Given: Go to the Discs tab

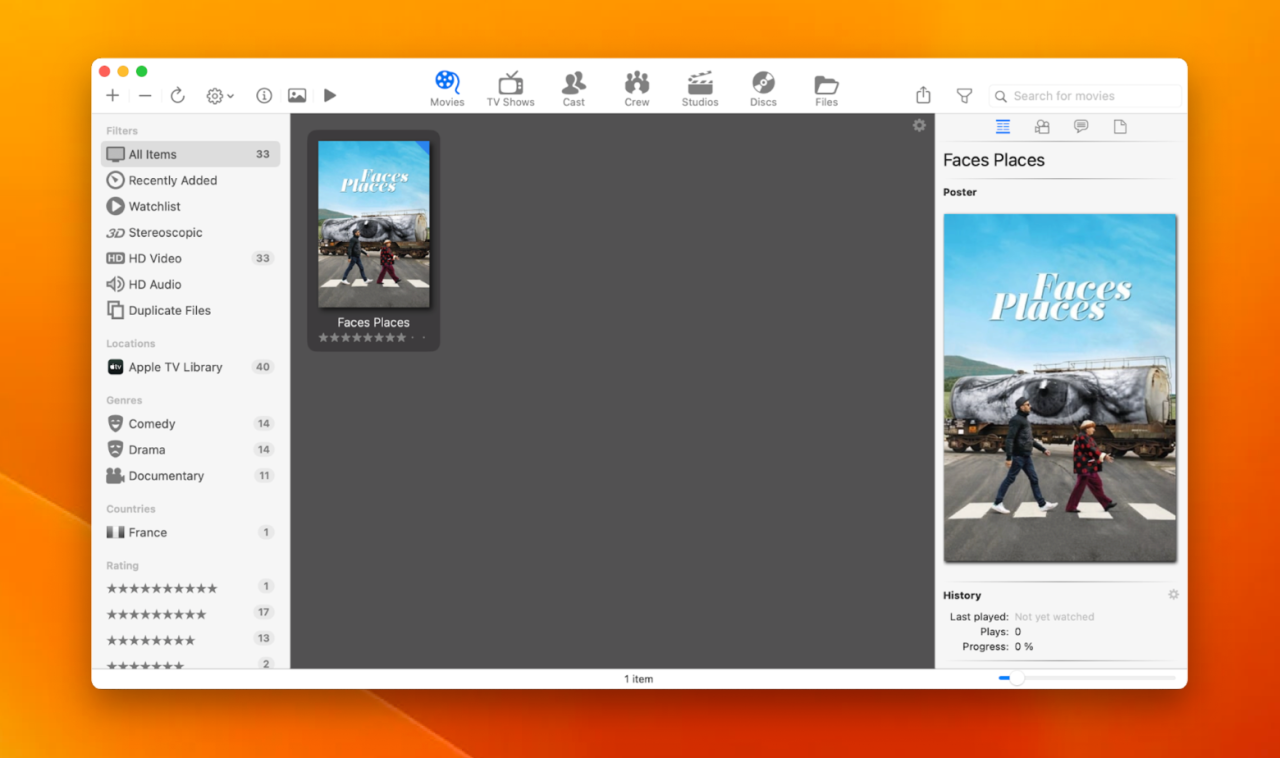Looking at the screenshot, I should [763, 89].
